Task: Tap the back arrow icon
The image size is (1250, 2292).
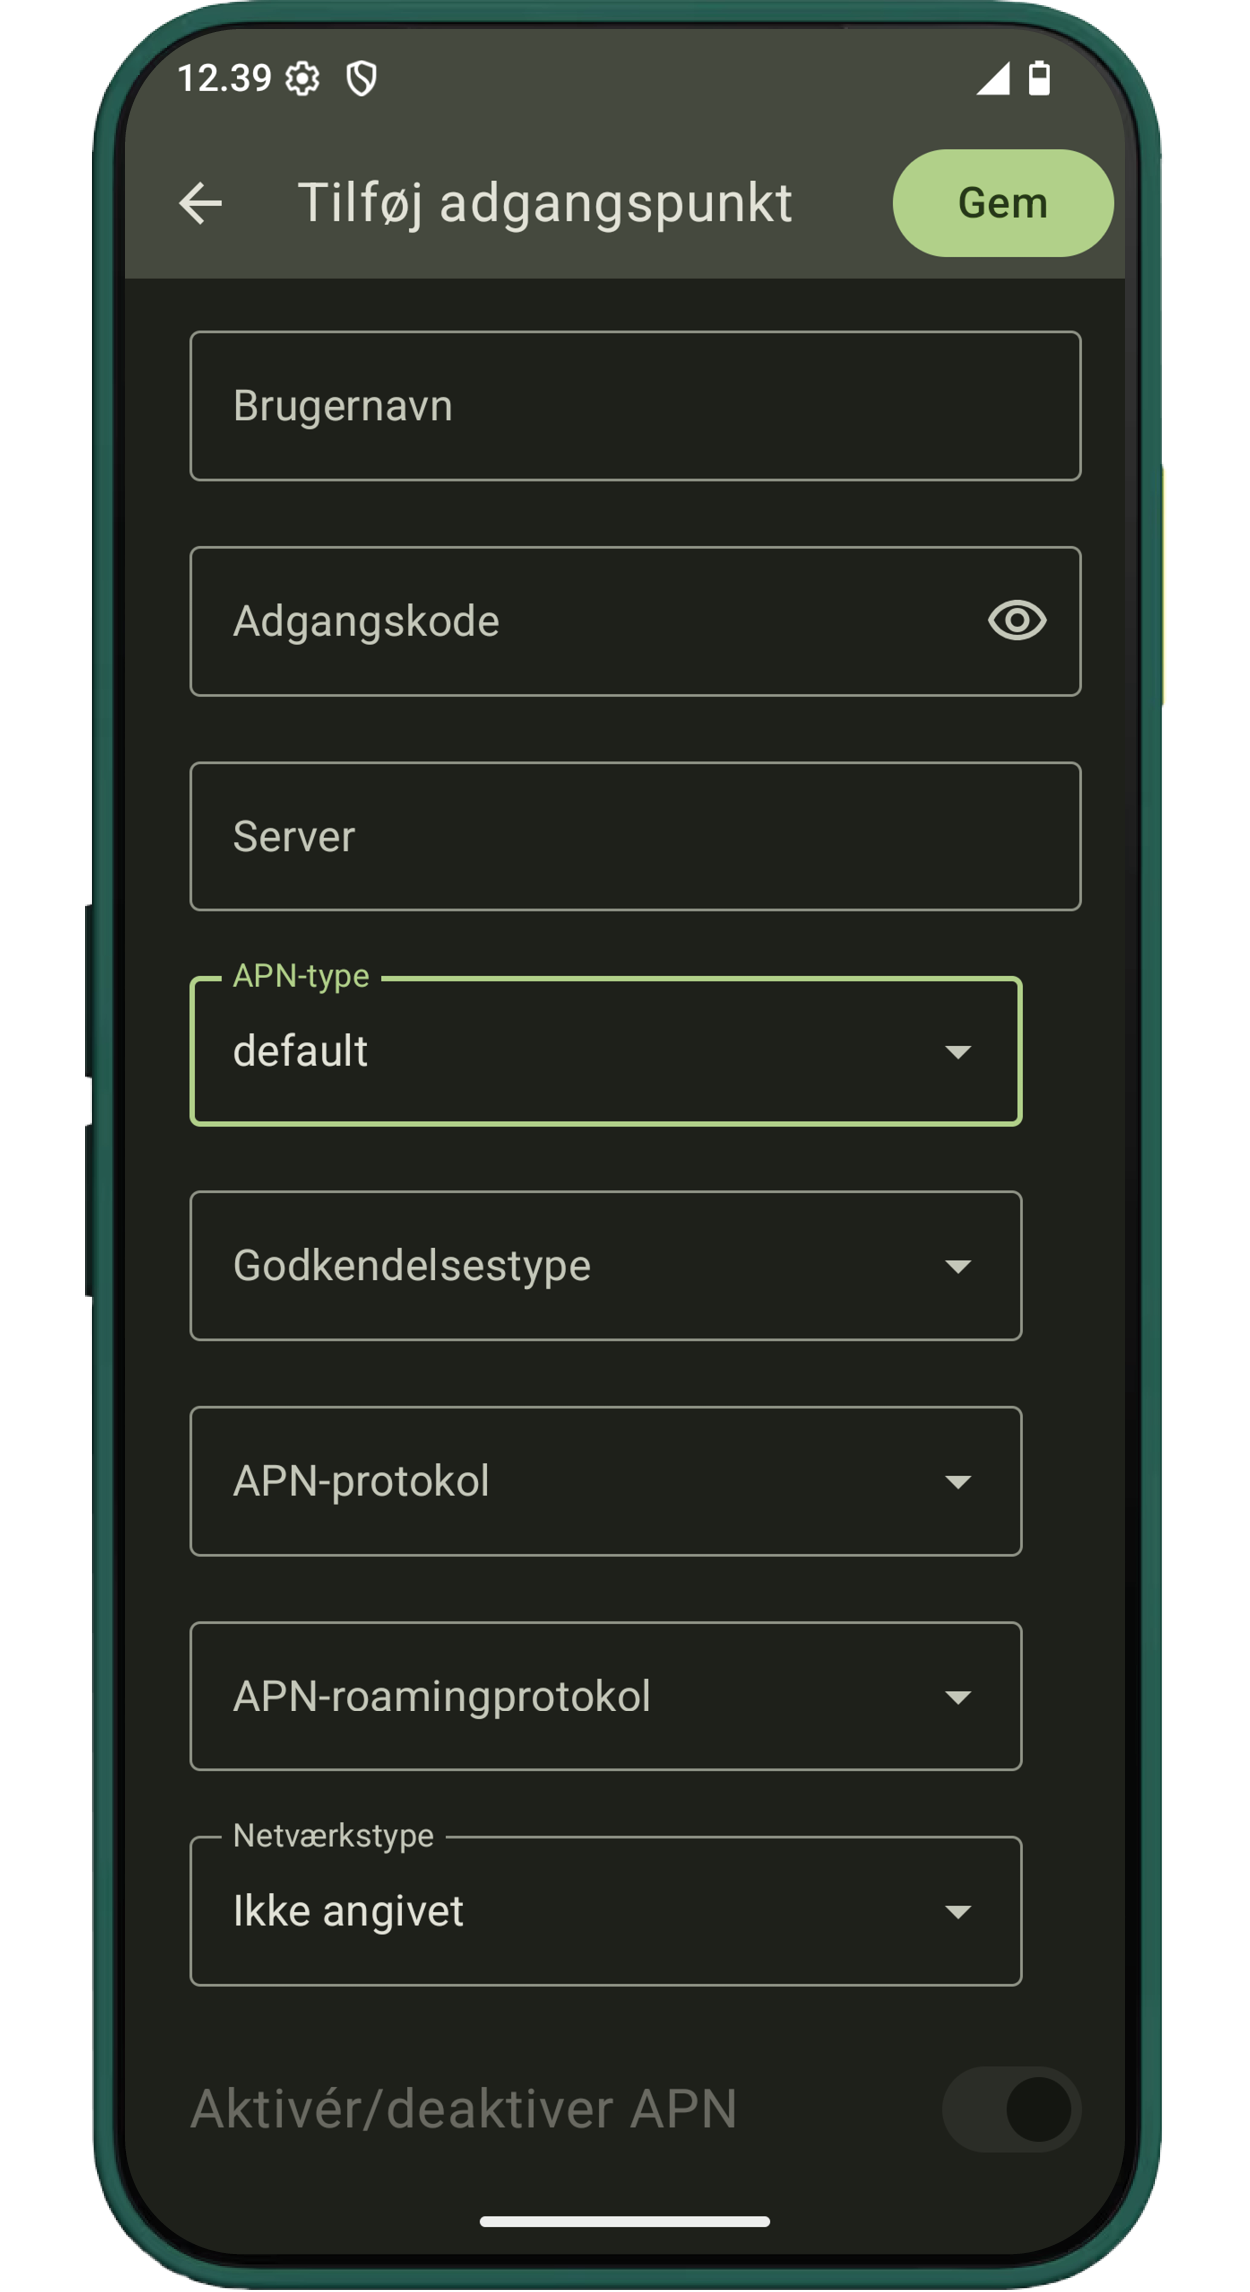Action: (200, 204)
